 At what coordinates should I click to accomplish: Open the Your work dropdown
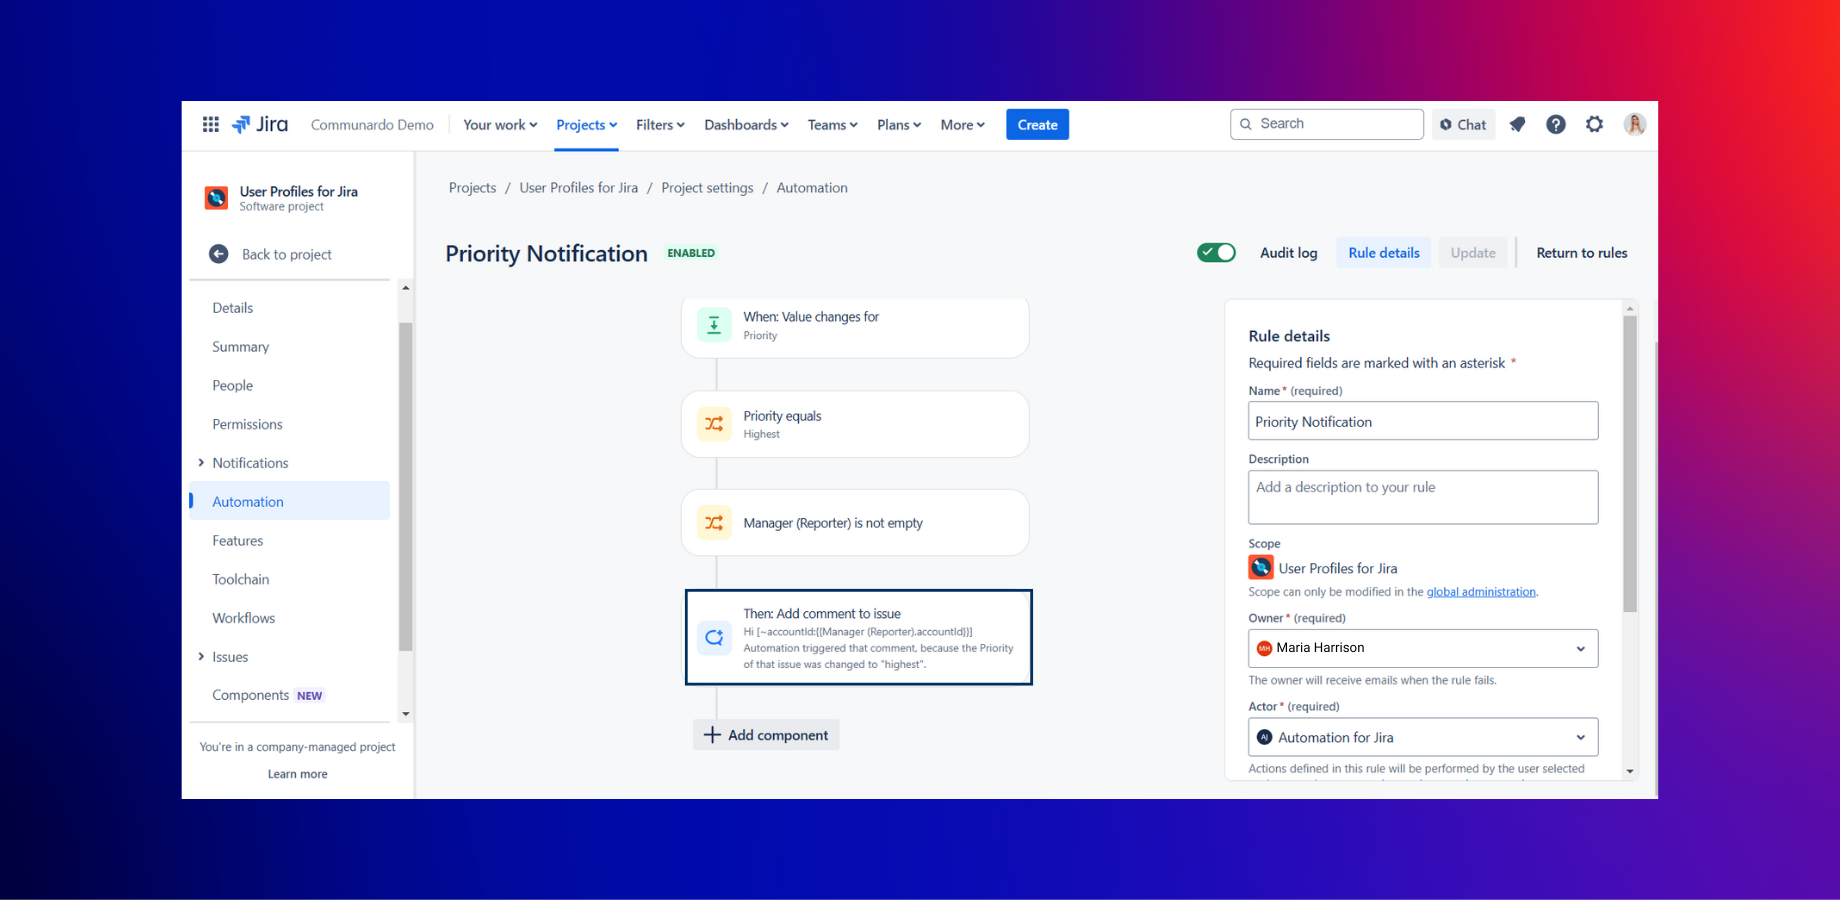tap(500, 125)
